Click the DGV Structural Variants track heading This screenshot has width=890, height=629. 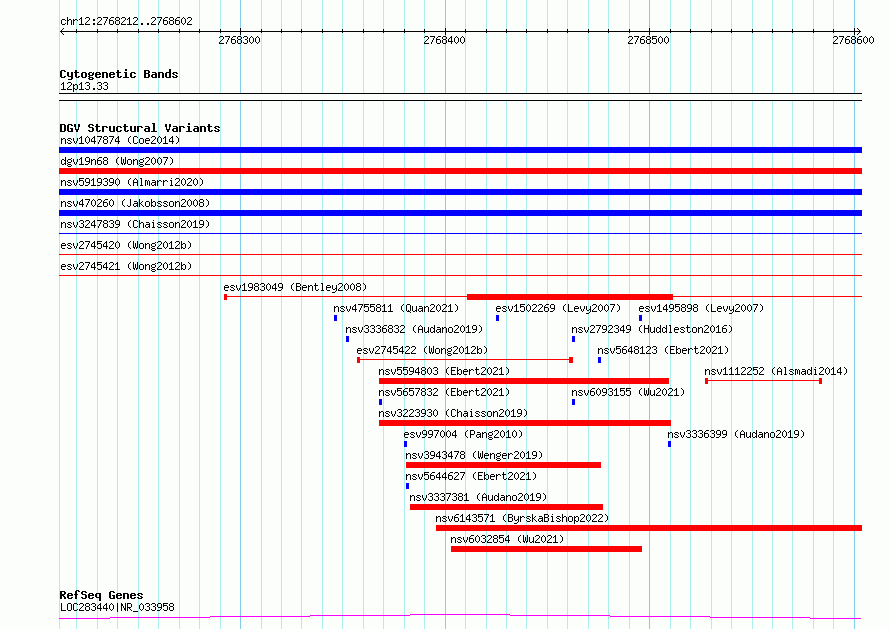140,128
